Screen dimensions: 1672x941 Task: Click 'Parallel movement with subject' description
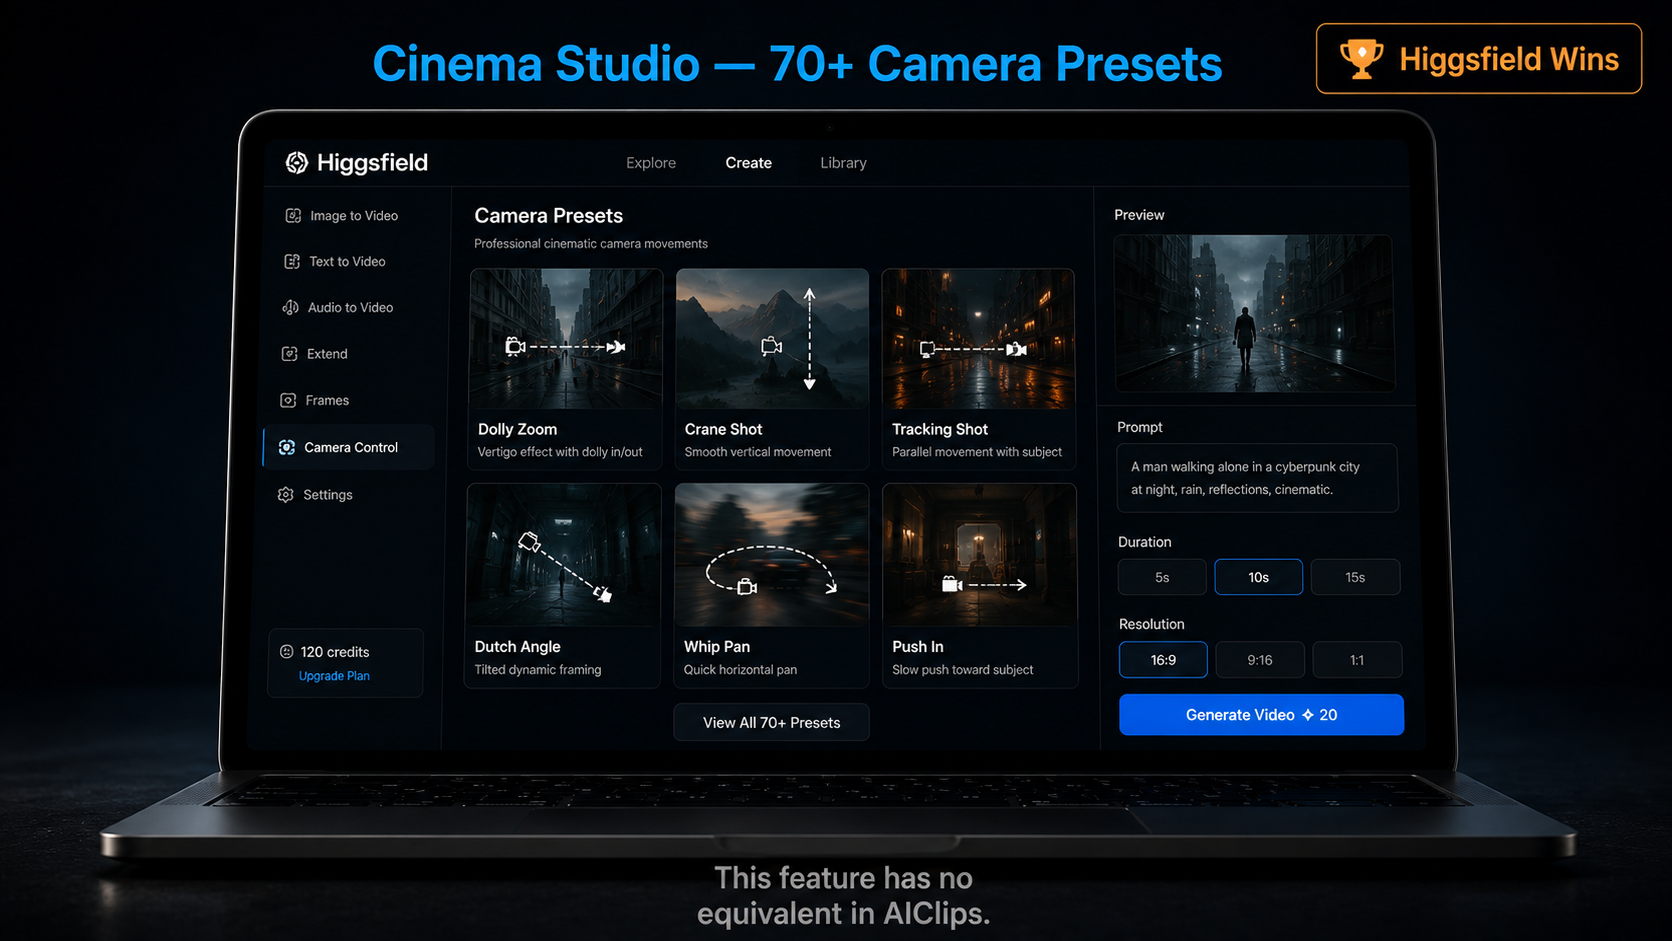click(x=977, y=452)
